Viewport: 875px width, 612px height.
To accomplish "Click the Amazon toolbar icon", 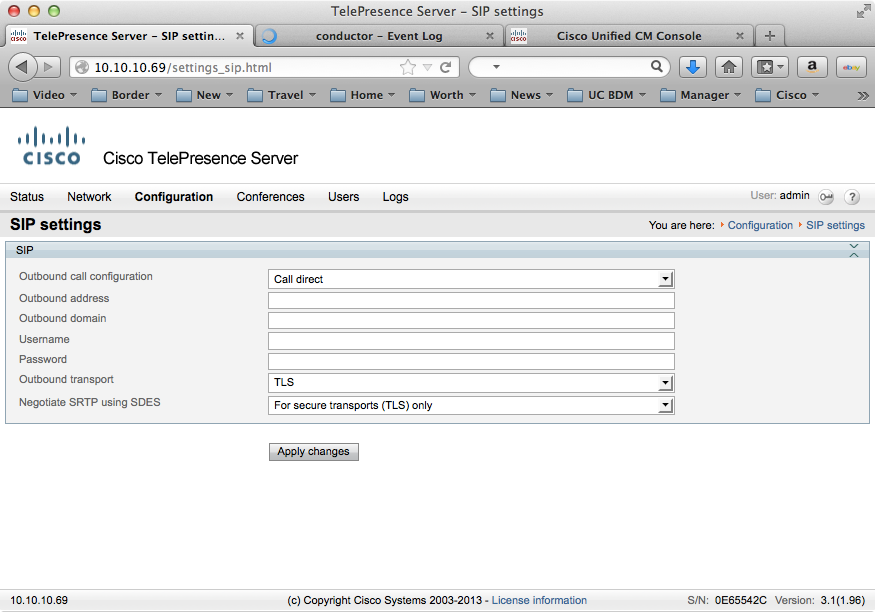I will (812, 67).
